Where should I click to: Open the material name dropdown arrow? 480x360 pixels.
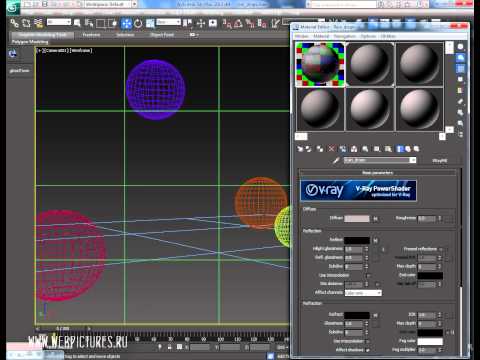(413, 160)
